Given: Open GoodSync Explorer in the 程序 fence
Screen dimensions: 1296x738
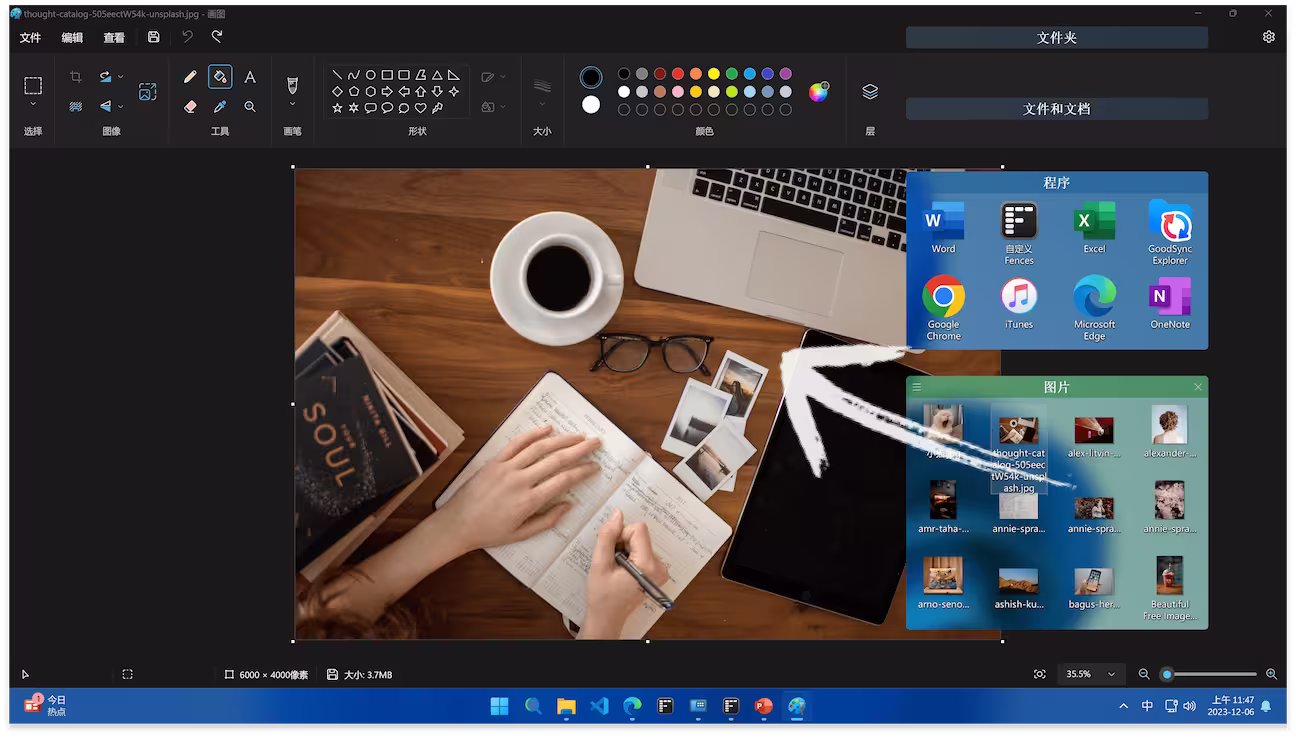Looking at the screenshot, I should click(x=1170, y=232).
